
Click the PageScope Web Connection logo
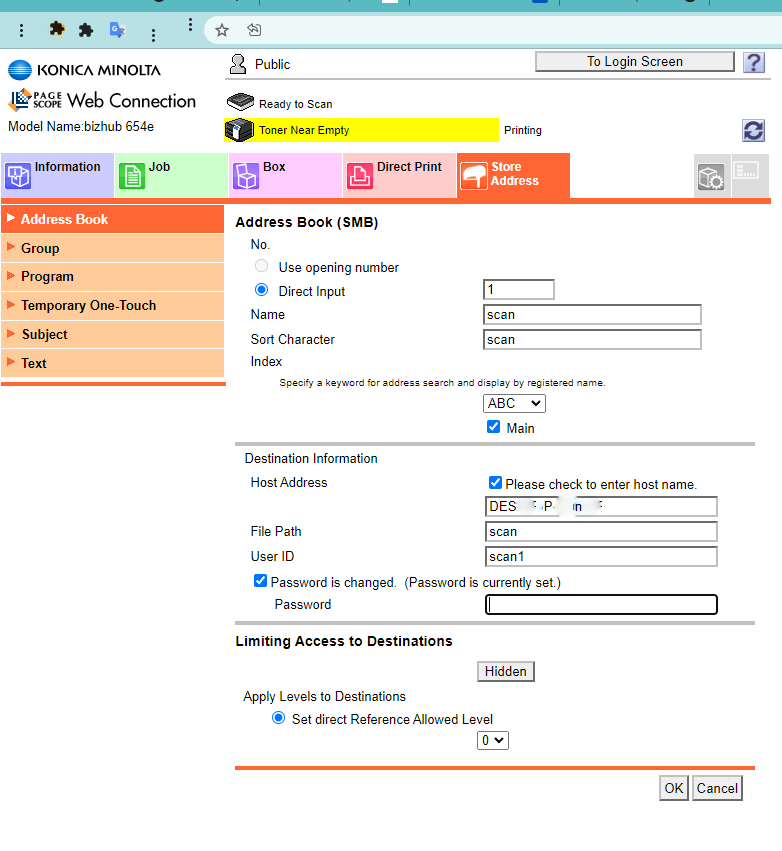pos(103,100)
